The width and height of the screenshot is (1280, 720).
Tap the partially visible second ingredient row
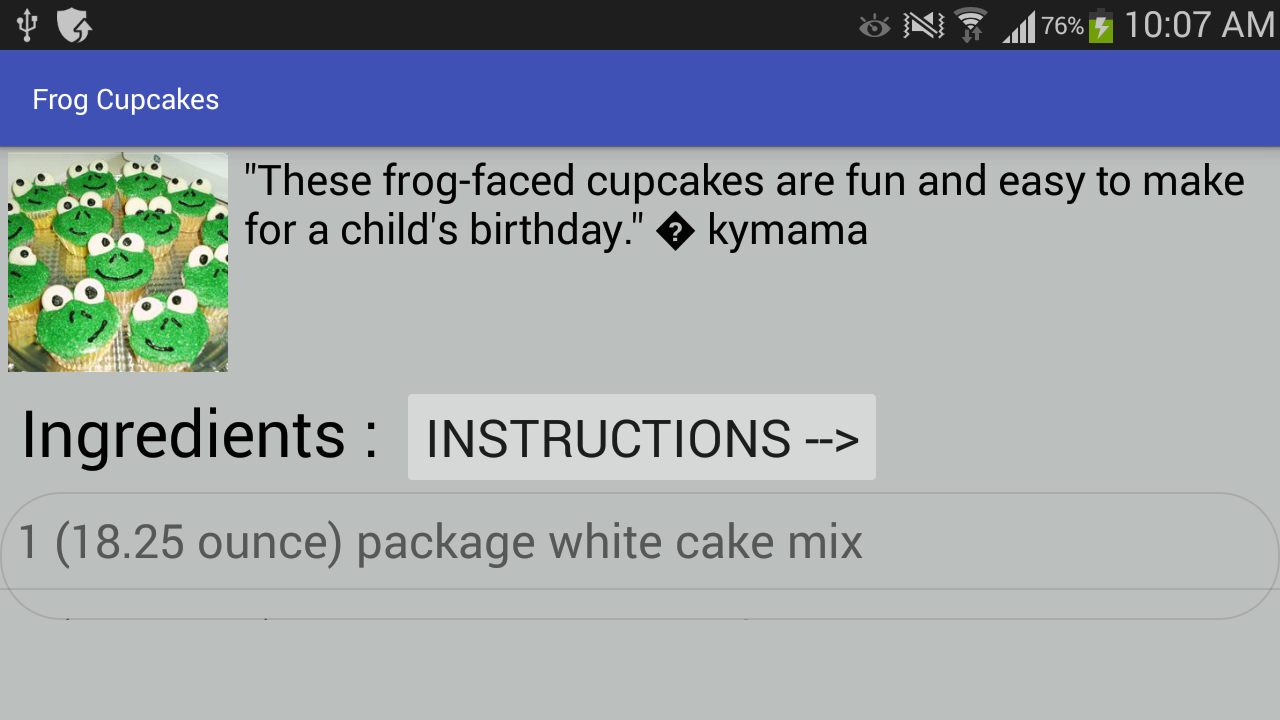point(640,606)
